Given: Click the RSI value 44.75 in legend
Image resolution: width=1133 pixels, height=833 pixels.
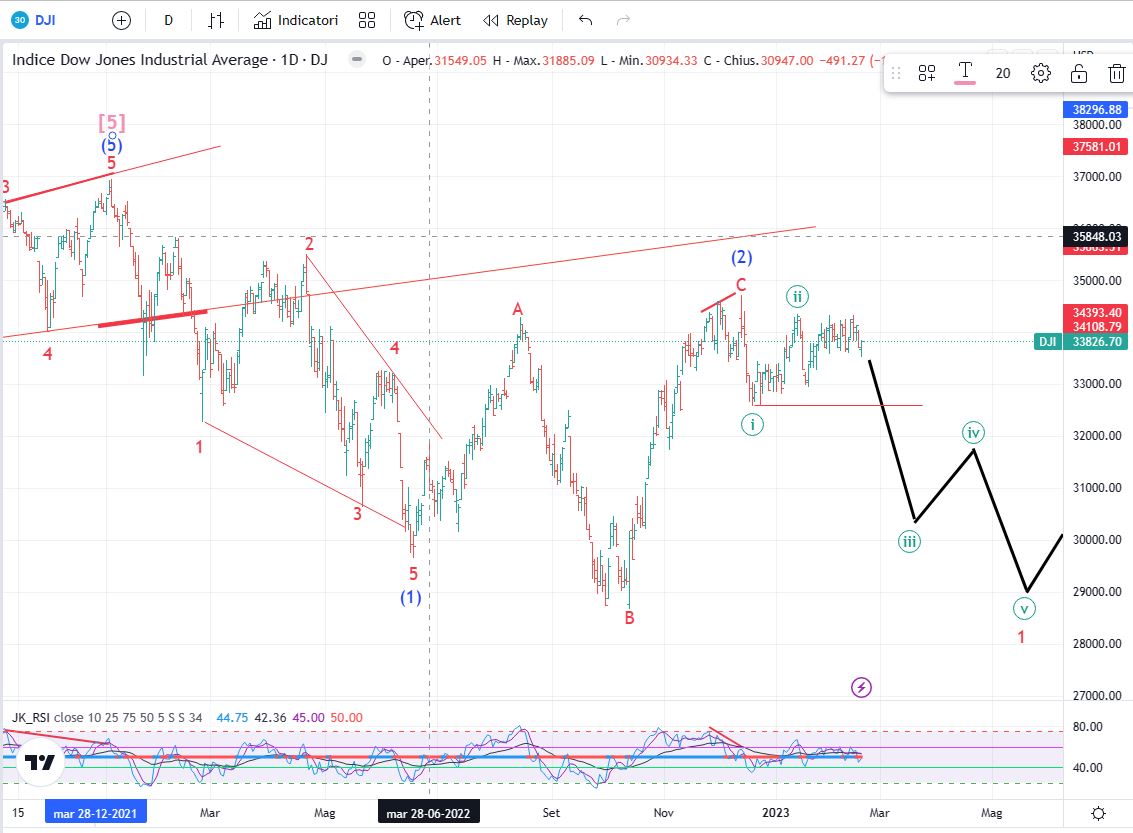Looking at the screenshot, I should (x=232, y=717).
